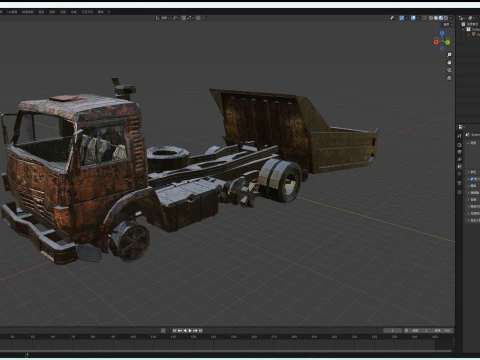Click the zoom view magnifier icon

[449, 55]
